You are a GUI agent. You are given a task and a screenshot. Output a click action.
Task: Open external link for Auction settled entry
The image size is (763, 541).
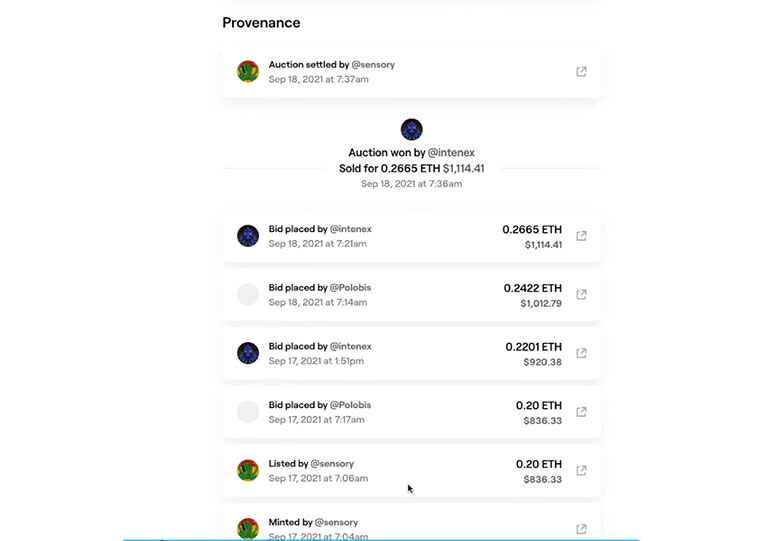tap(581, 72)
